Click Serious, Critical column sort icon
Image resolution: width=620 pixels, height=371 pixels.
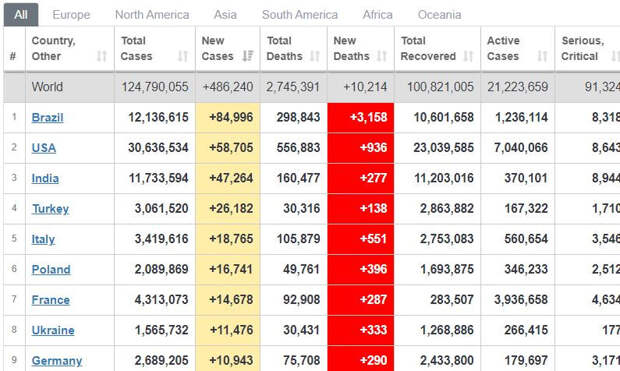(615, 56)
